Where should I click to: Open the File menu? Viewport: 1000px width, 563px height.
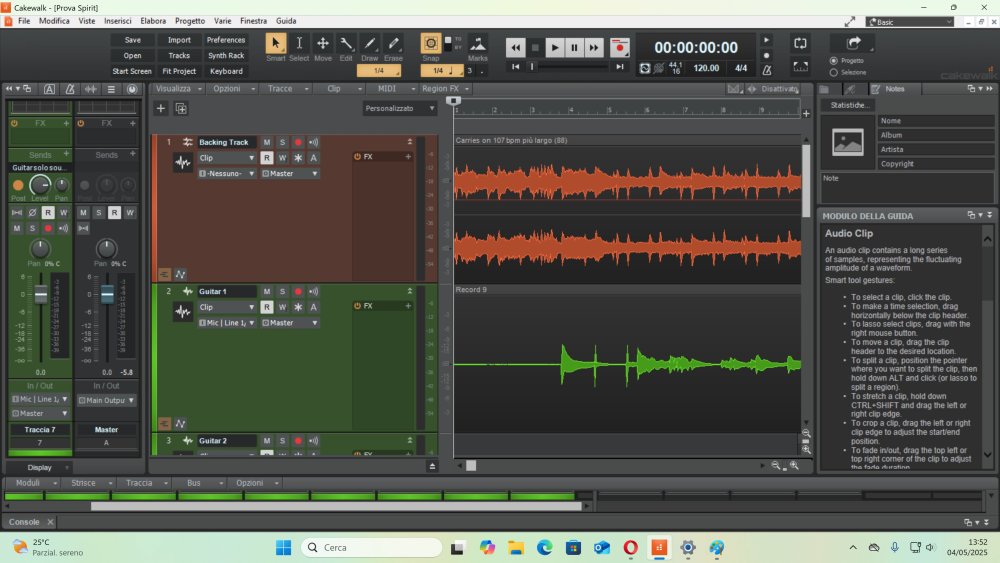(24, 21)
